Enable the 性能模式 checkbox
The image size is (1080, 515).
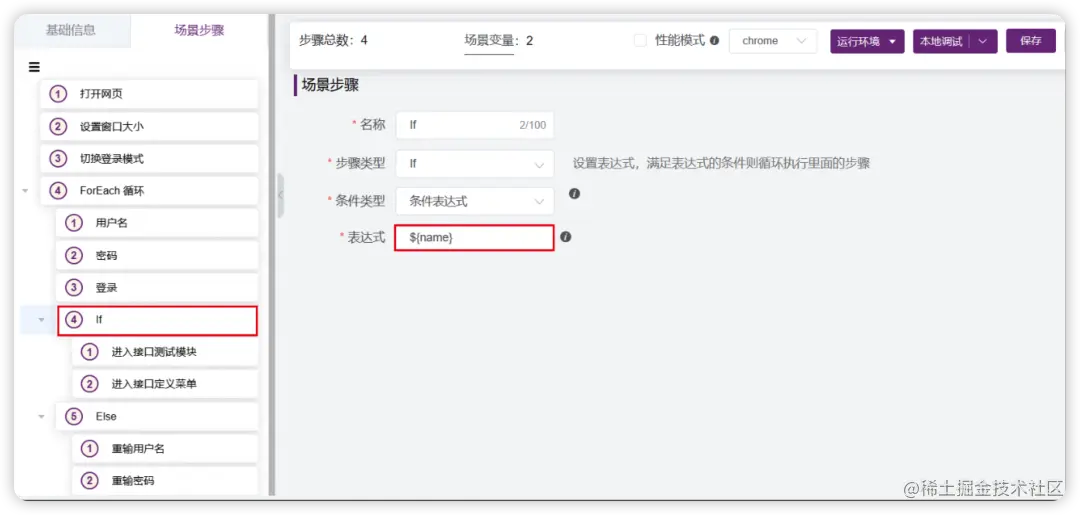pyautogui.click(x=640, y=41)
